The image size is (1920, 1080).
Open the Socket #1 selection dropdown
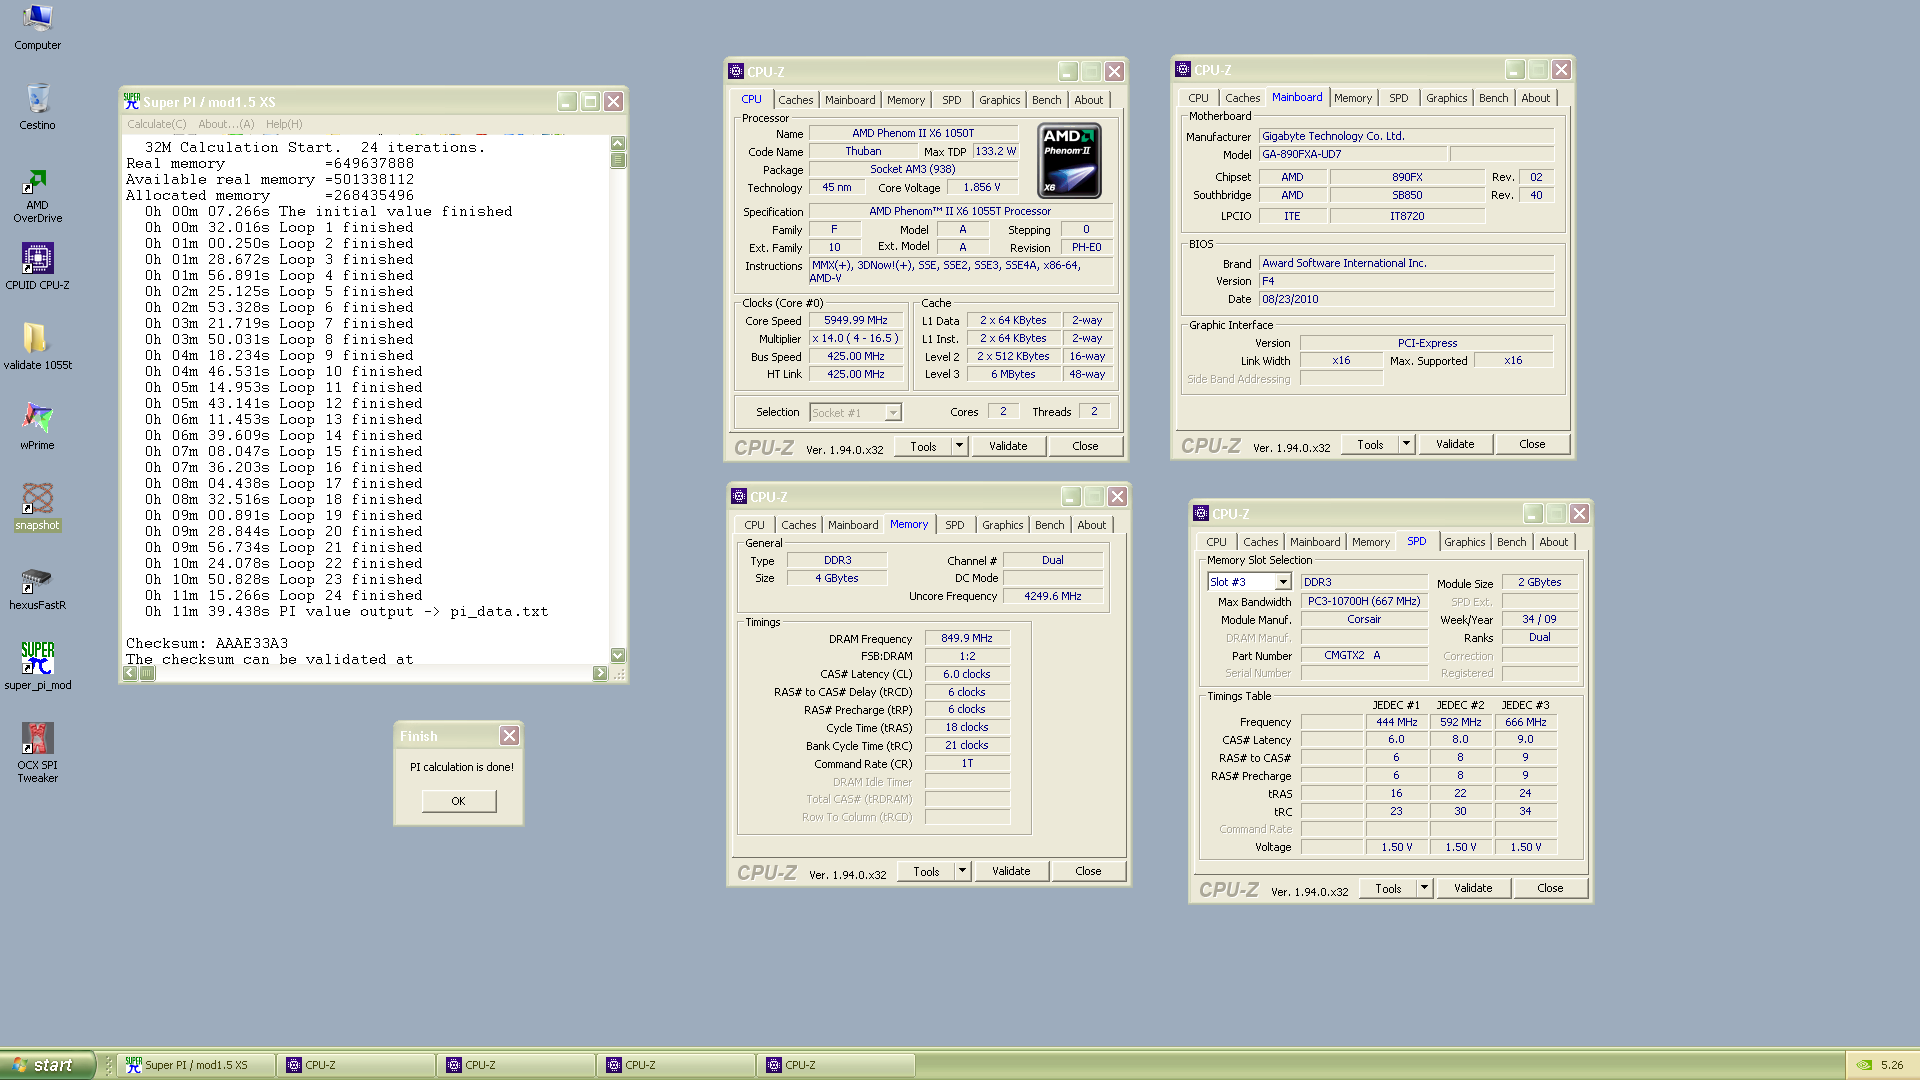pos(893,412)
